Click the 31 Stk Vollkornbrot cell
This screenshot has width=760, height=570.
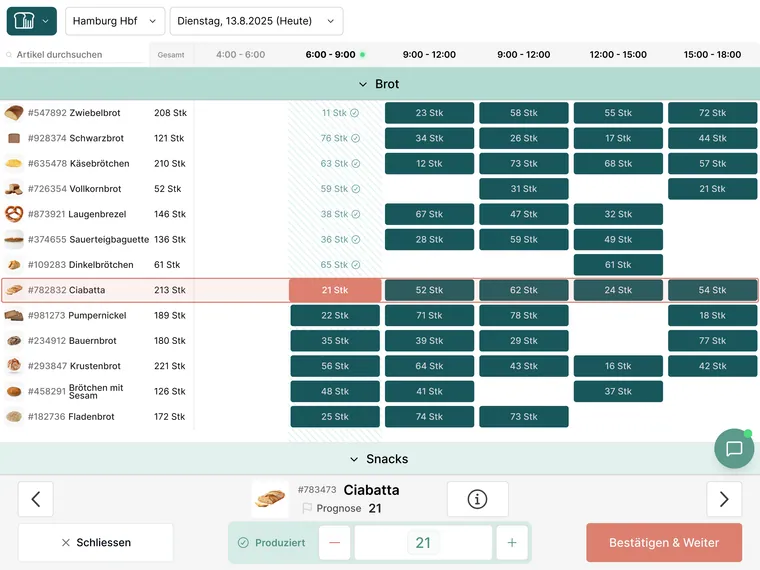[523, 189]
